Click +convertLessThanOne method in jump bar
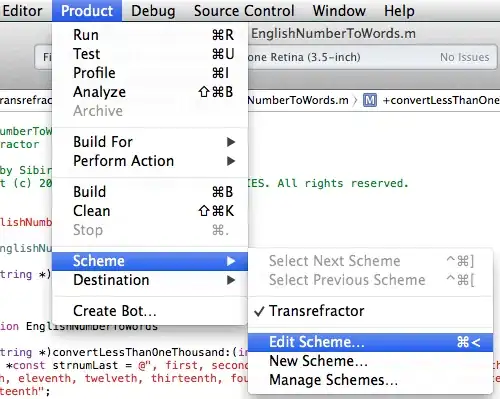Viewport: 500px width, 399px height. click(x=441, y=100)
